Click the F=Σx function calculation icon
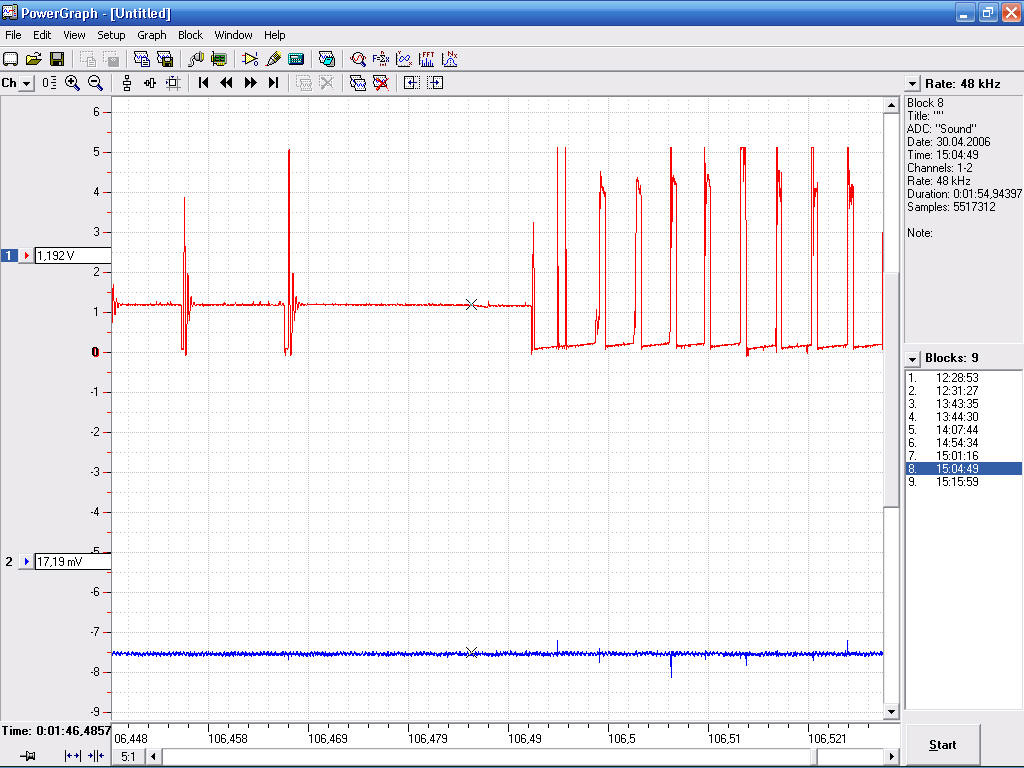 tap(380, 59)
